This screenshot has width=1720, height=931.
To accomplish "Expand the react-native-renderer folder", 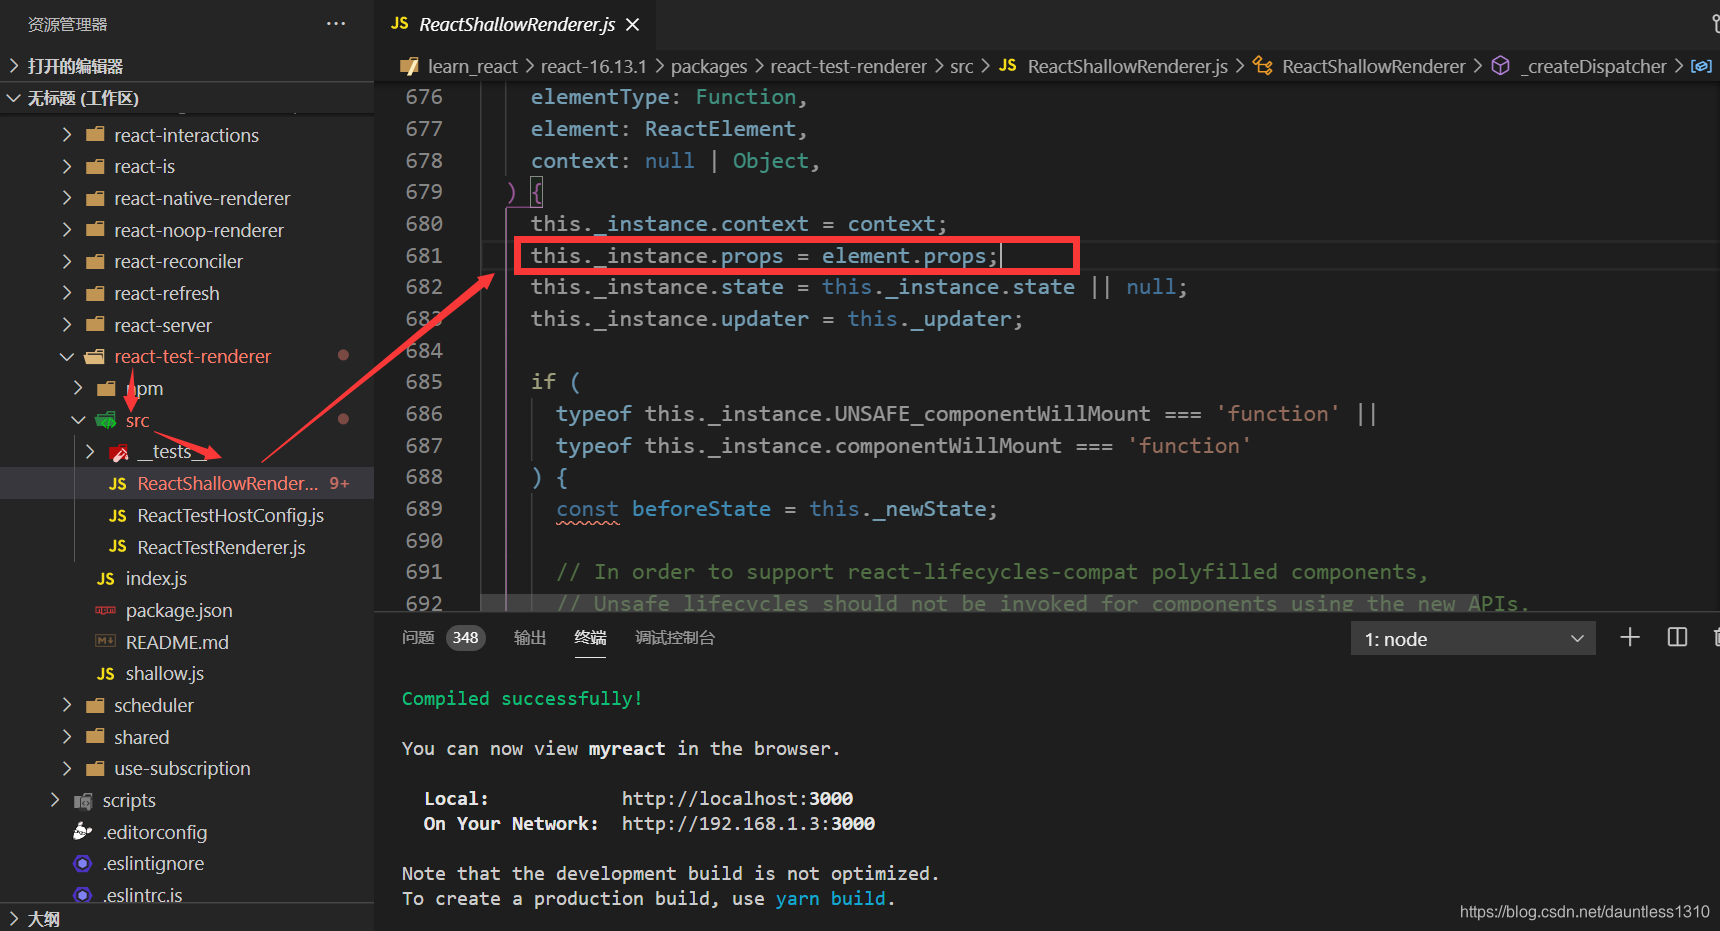I will tap(187, 198).
